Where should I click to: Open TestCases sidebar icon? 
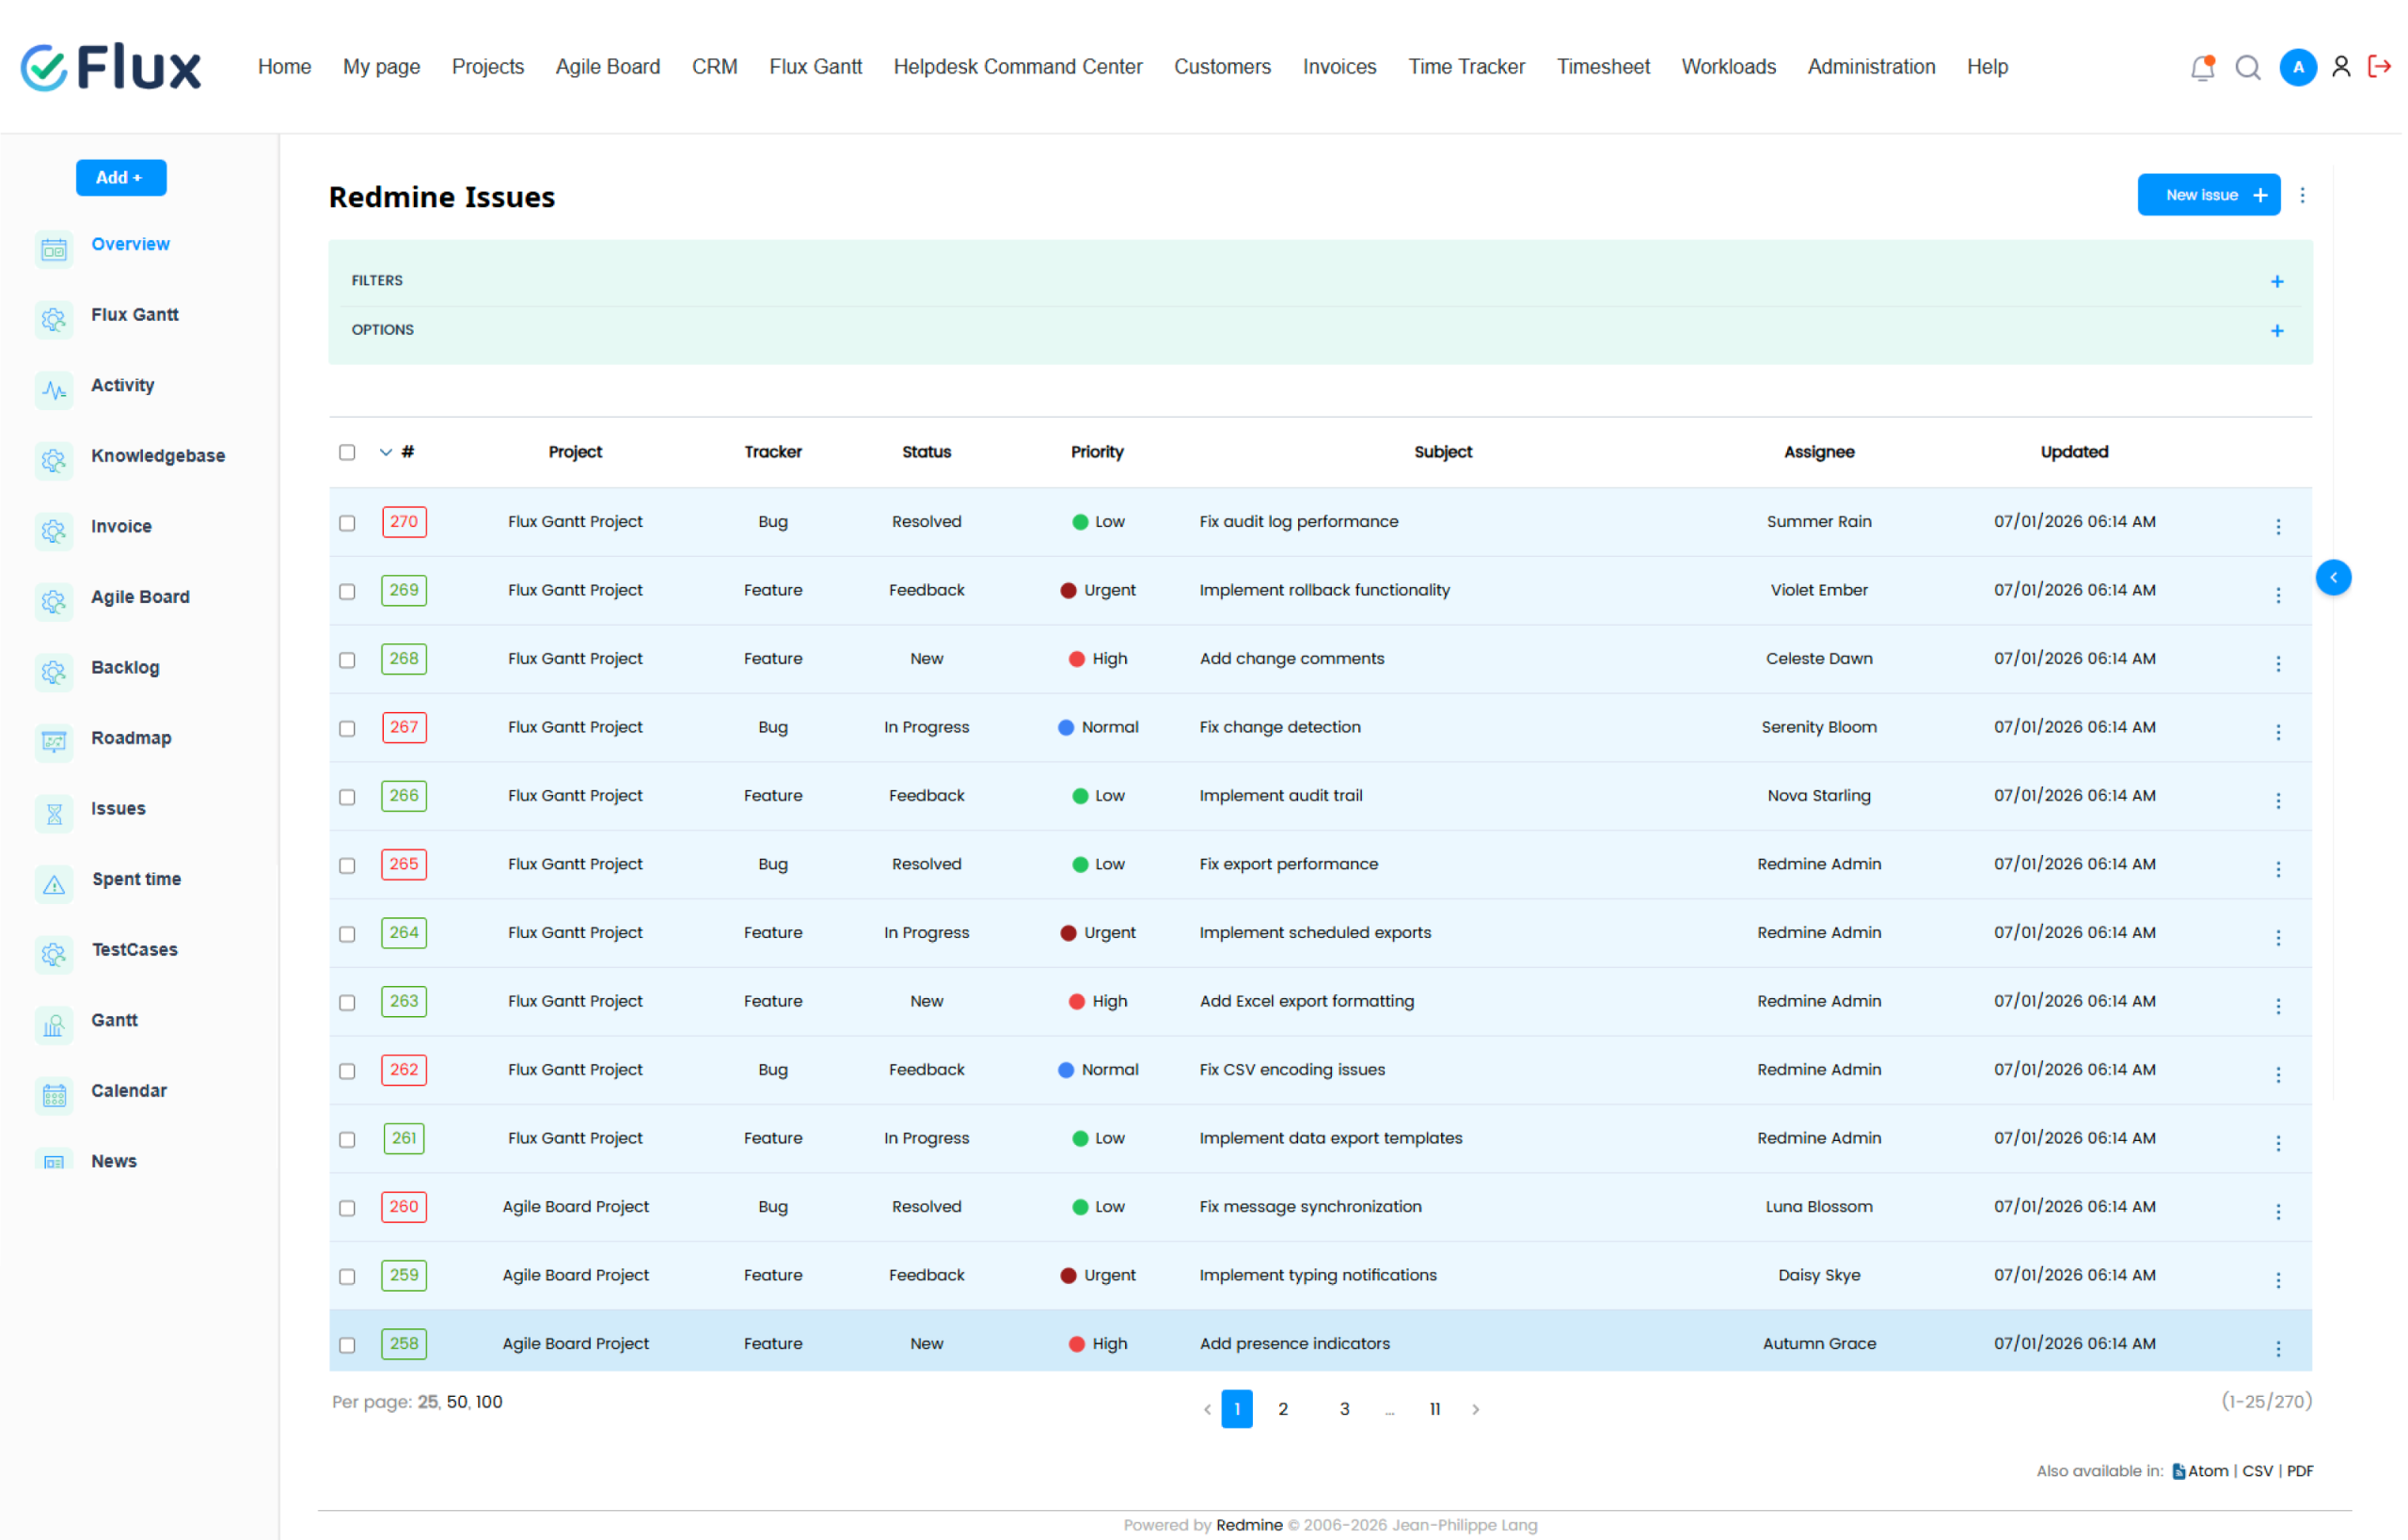(x=54, y=954)
